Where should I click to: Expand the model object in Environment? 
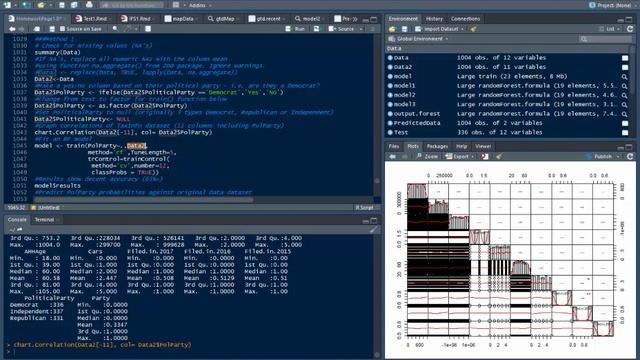390,76
